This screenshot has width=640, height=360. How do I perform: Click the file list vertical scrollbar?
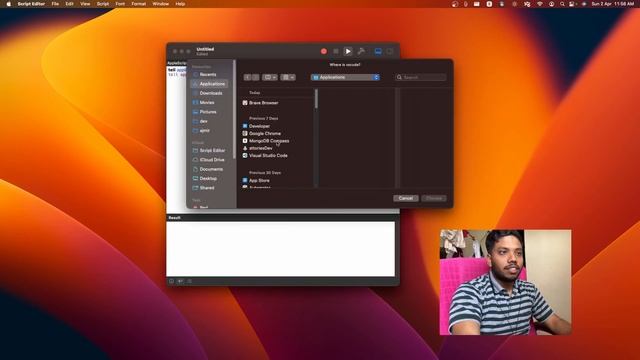pos(316,99)
